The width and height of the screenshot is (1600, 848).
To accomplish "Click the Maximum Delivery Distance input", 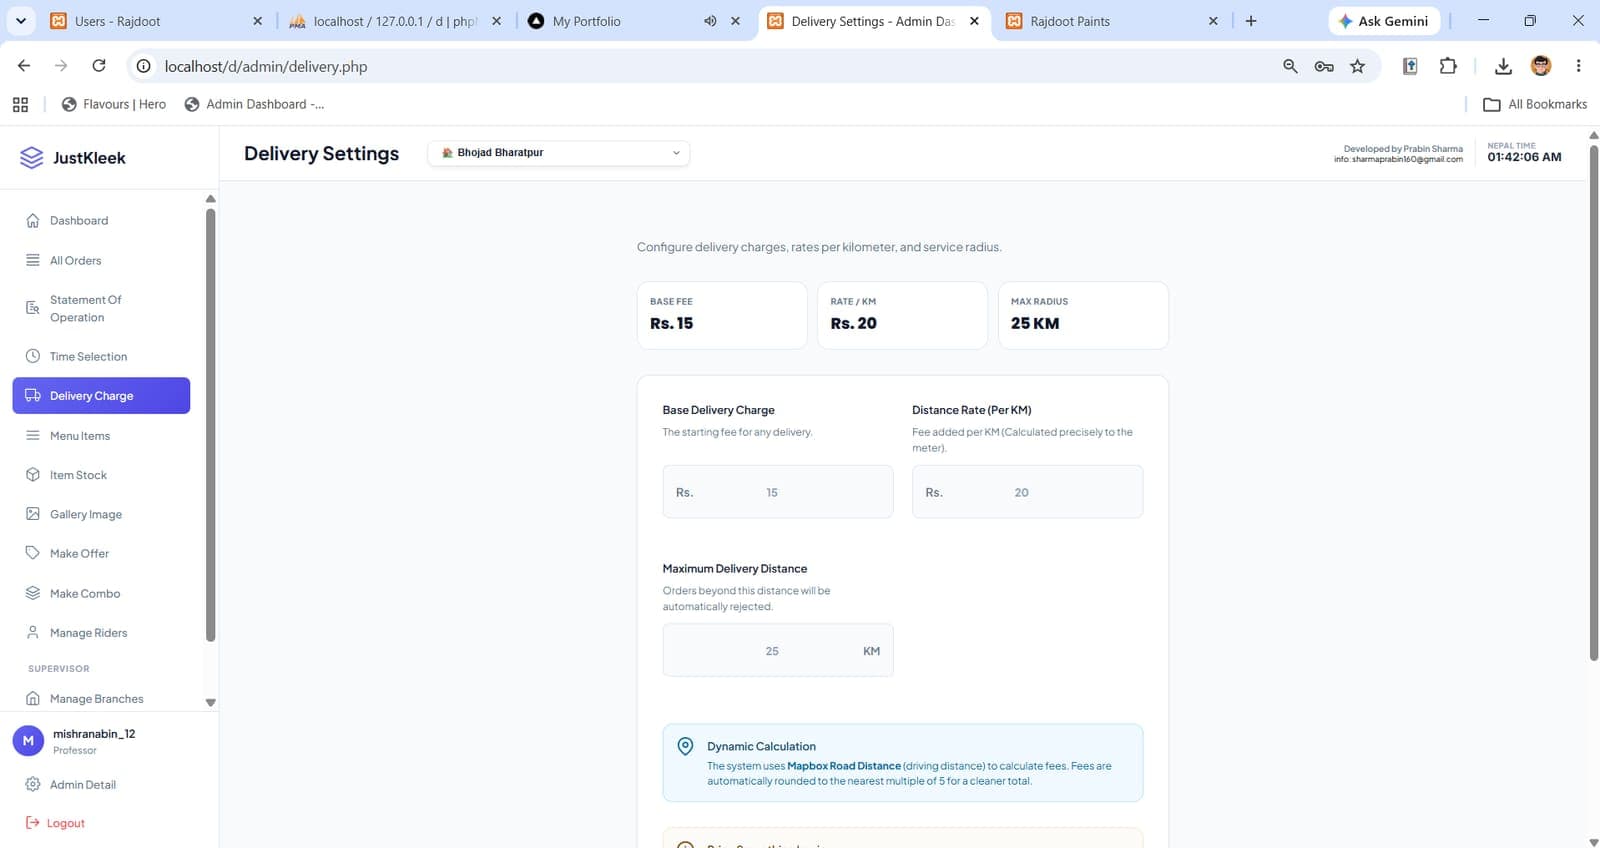I will point(778,650).
